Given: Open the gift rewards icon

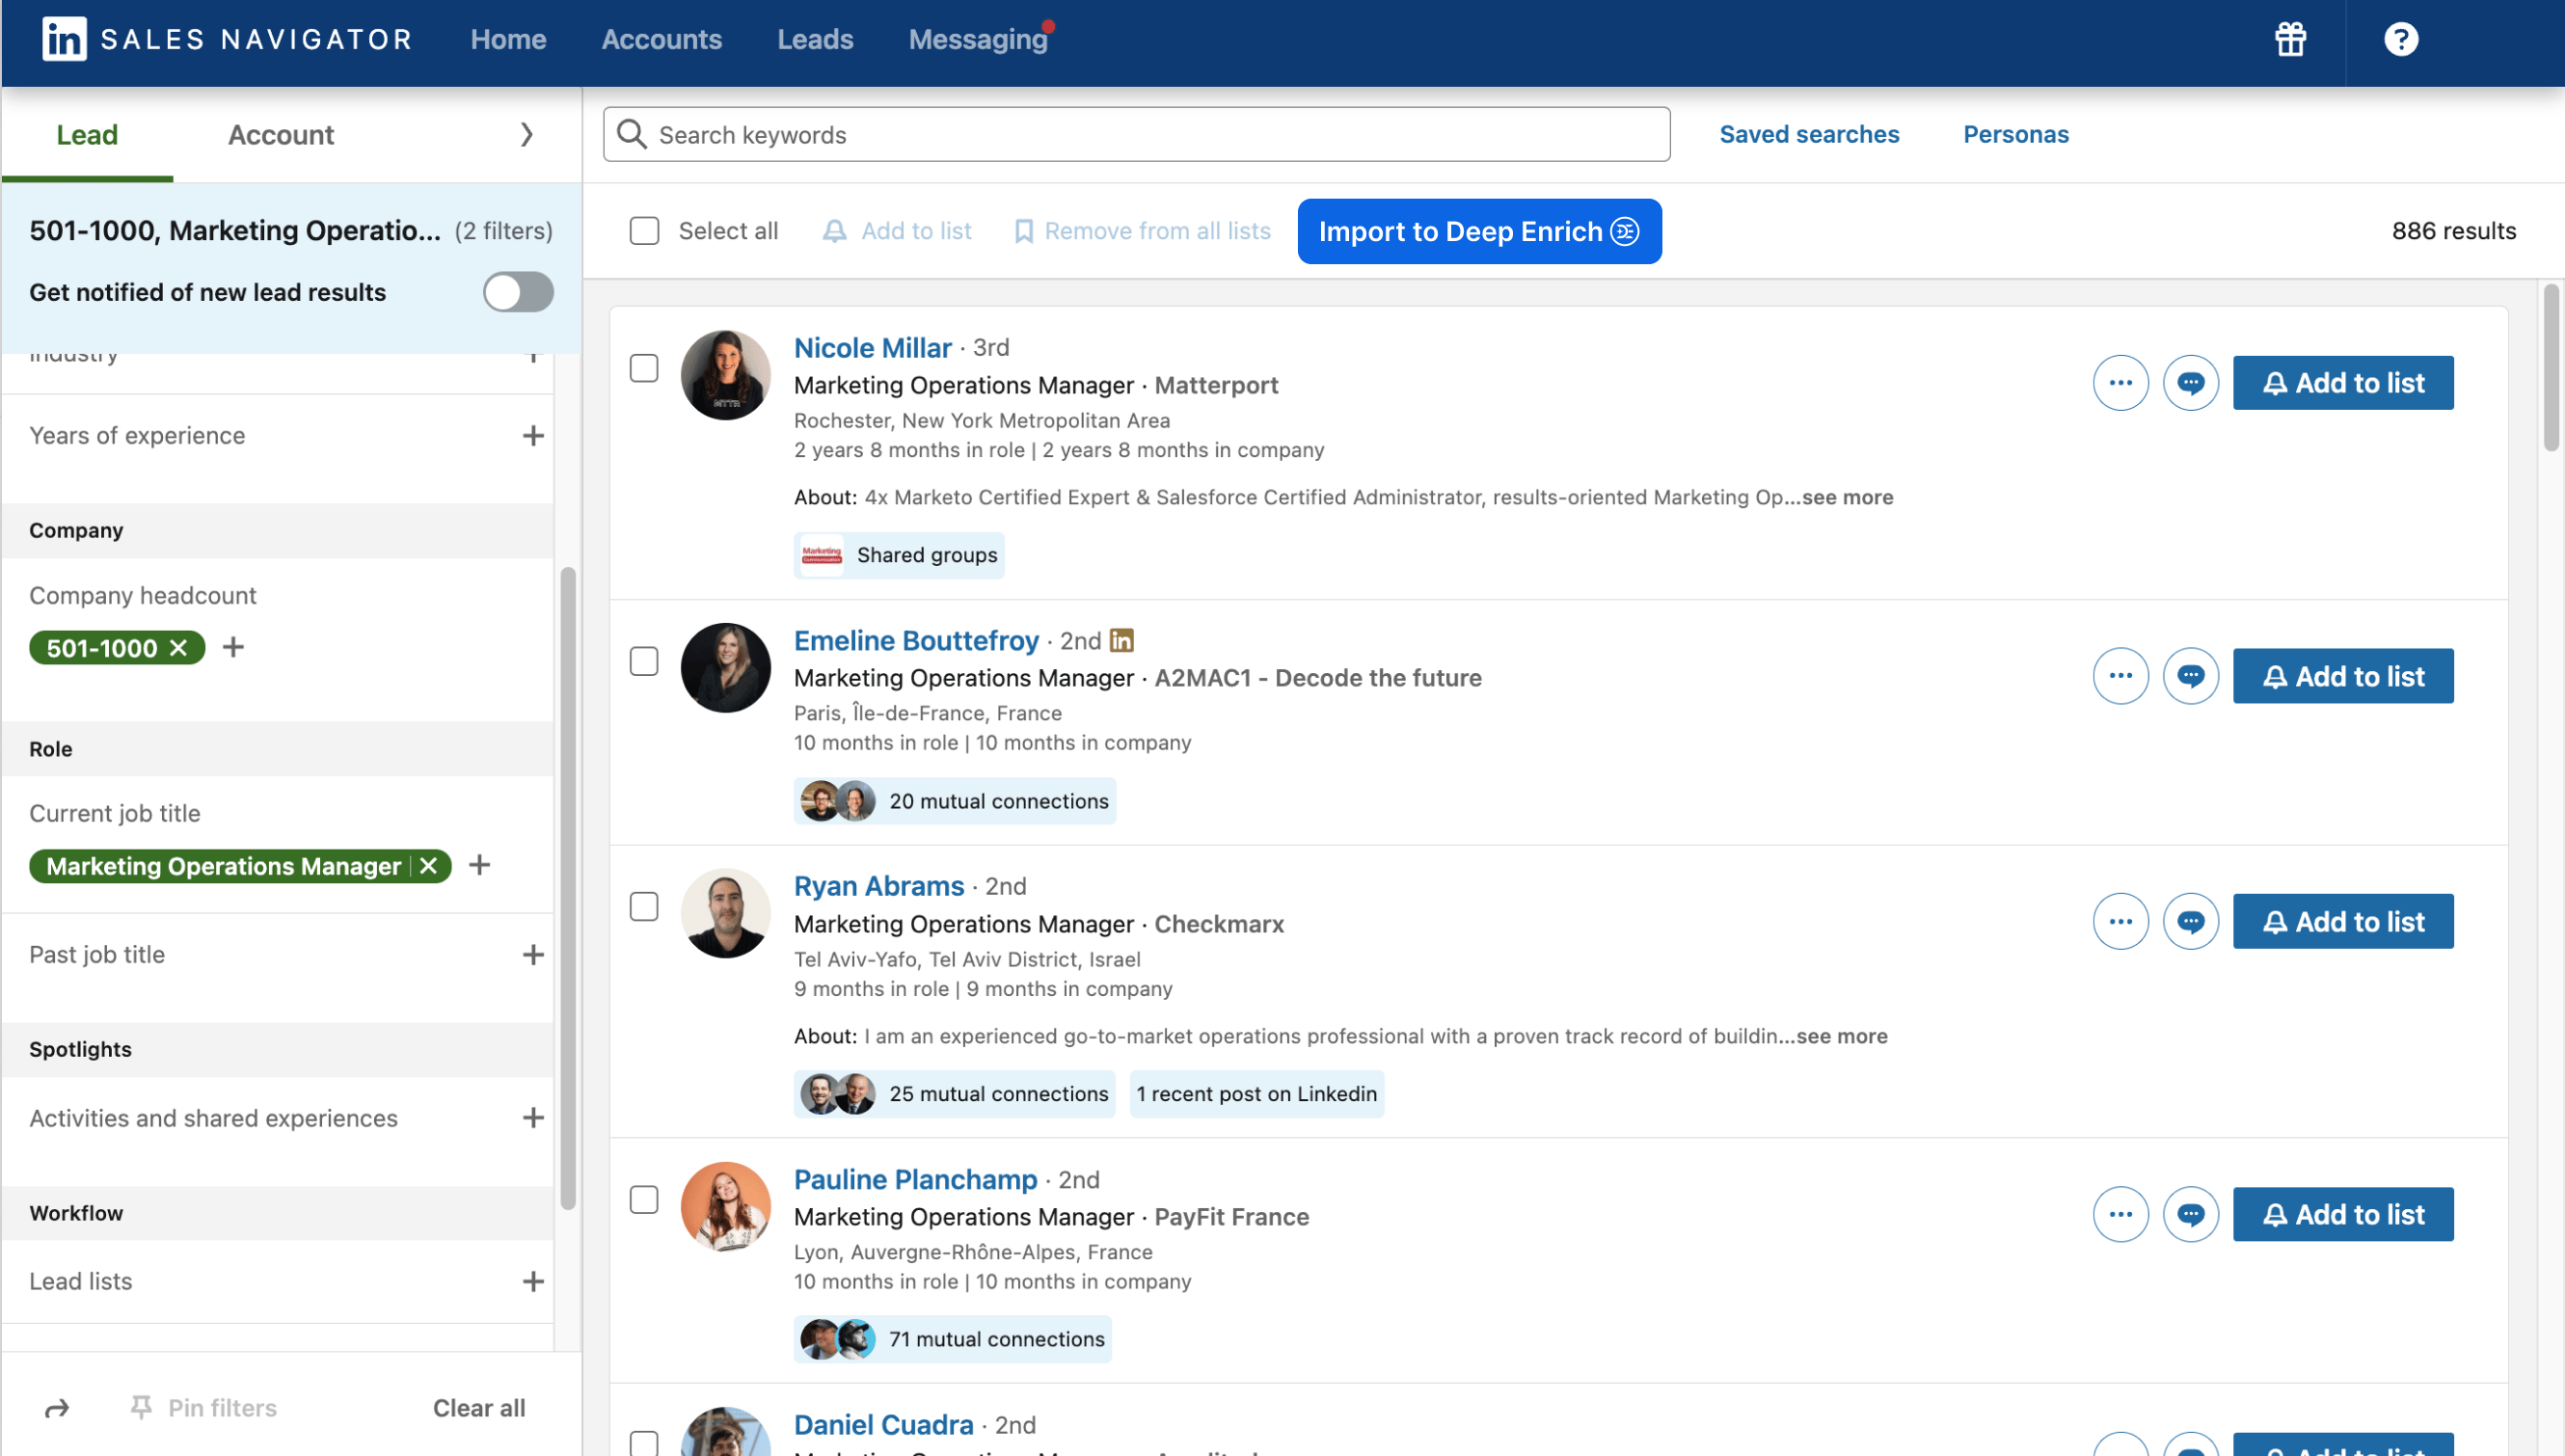Looking at the screenshot, I should pos(2290,39).
